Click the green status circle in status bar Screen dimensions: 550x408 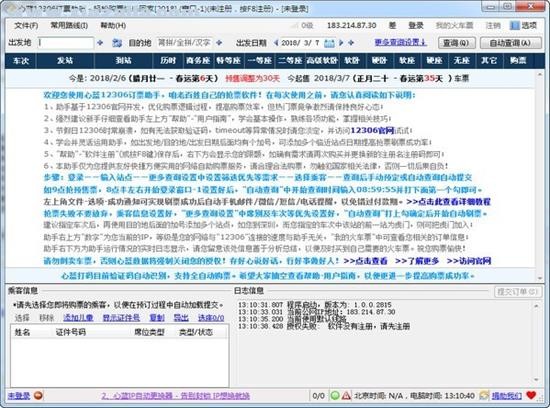pos(335,396)
